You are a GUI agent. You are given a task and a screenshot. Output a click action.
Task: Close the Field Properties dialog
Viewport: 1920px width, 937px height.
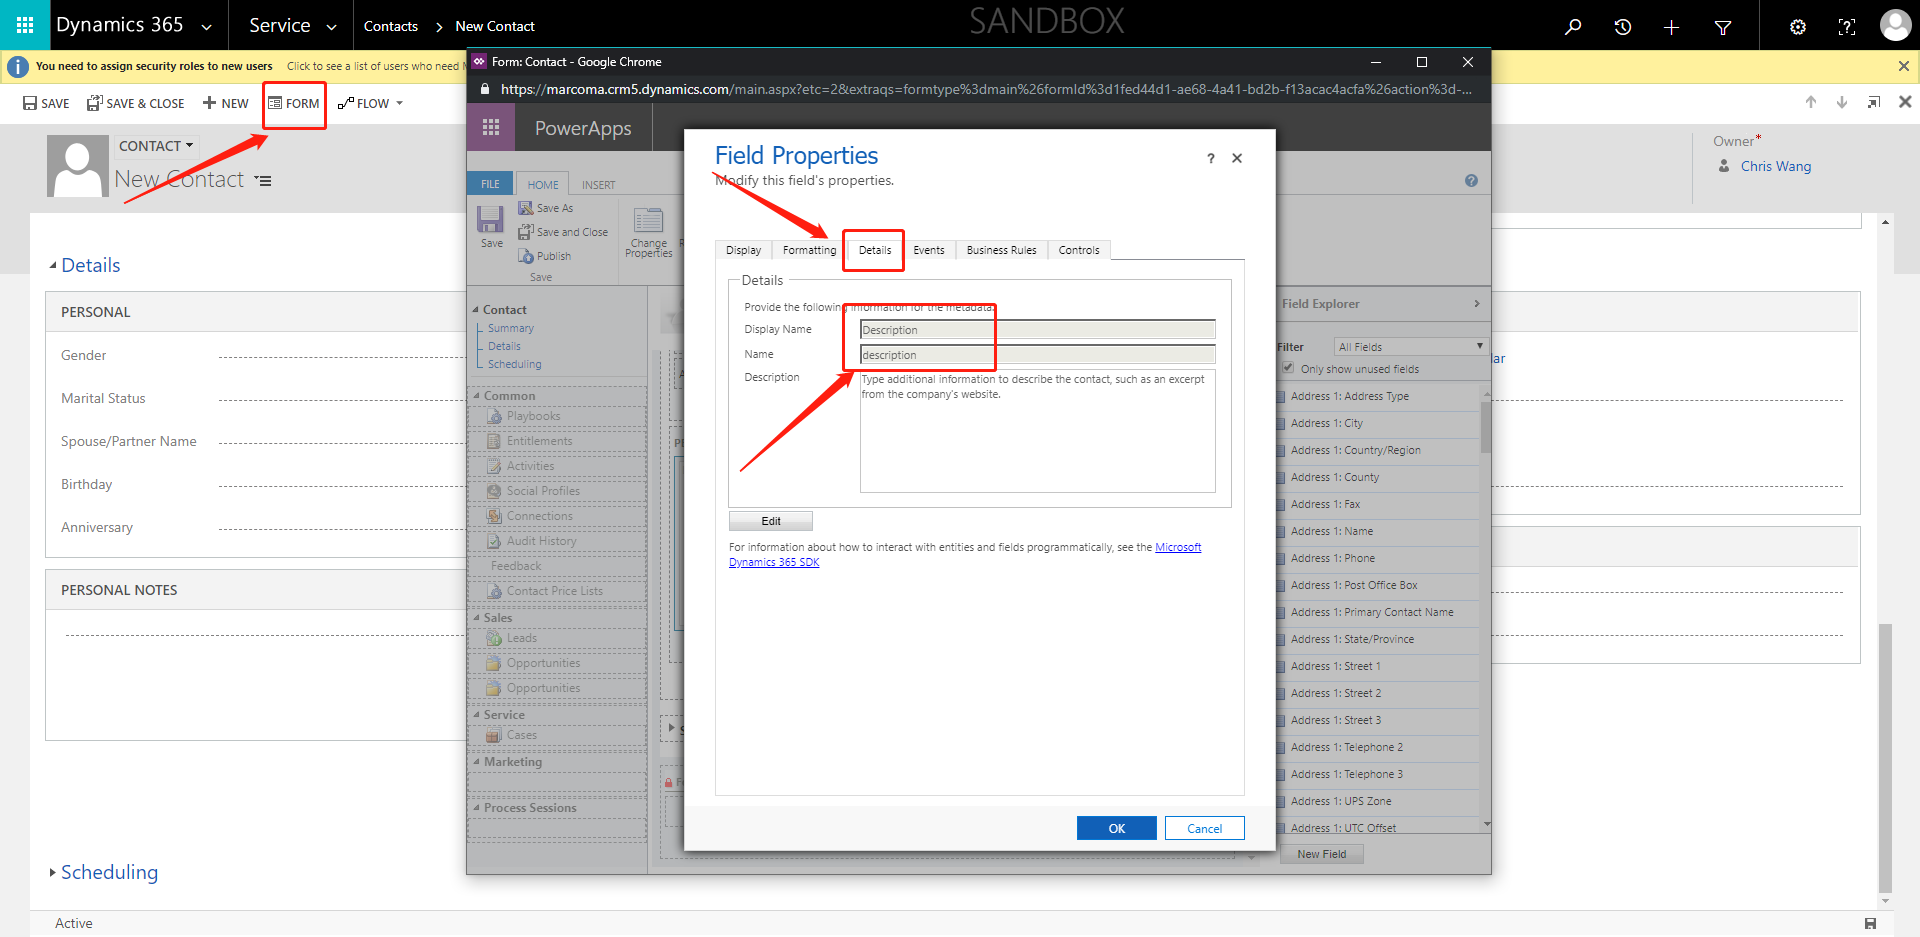[1237, 158]
